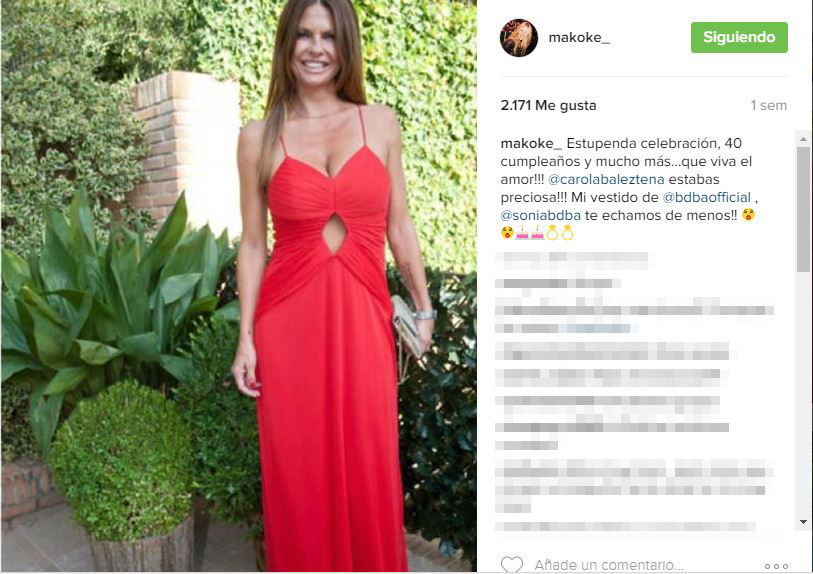Click the photo of the red dress
813x574 pixels.
tap(239, 286)
